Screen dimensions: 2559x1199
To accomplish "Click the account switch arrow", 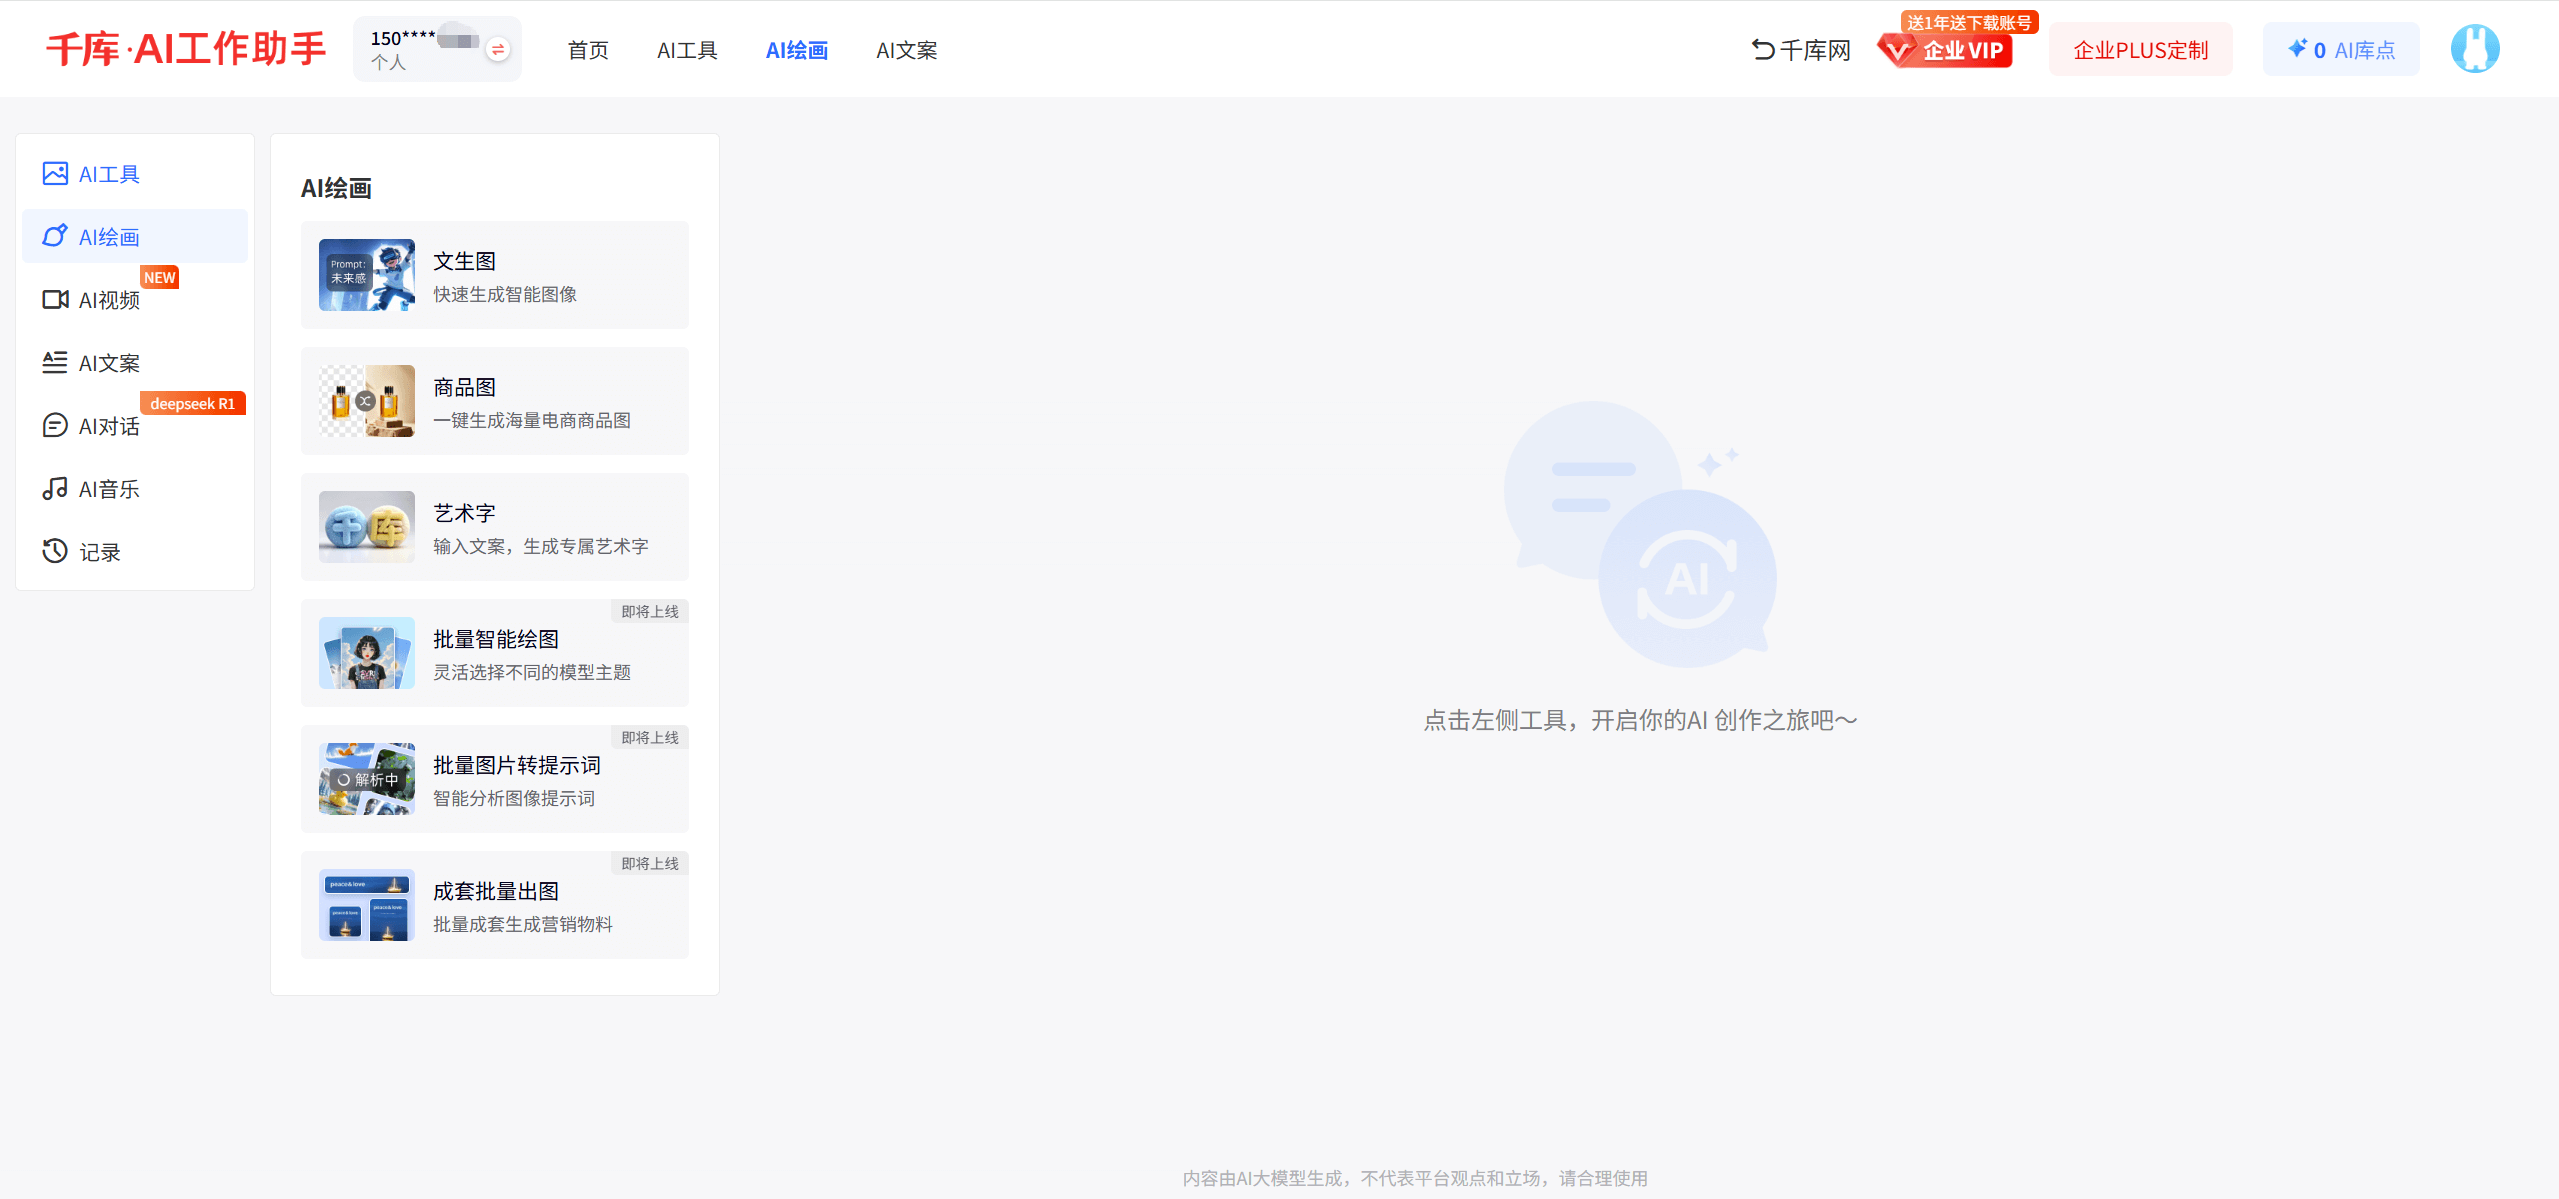I will coord(497,47).
